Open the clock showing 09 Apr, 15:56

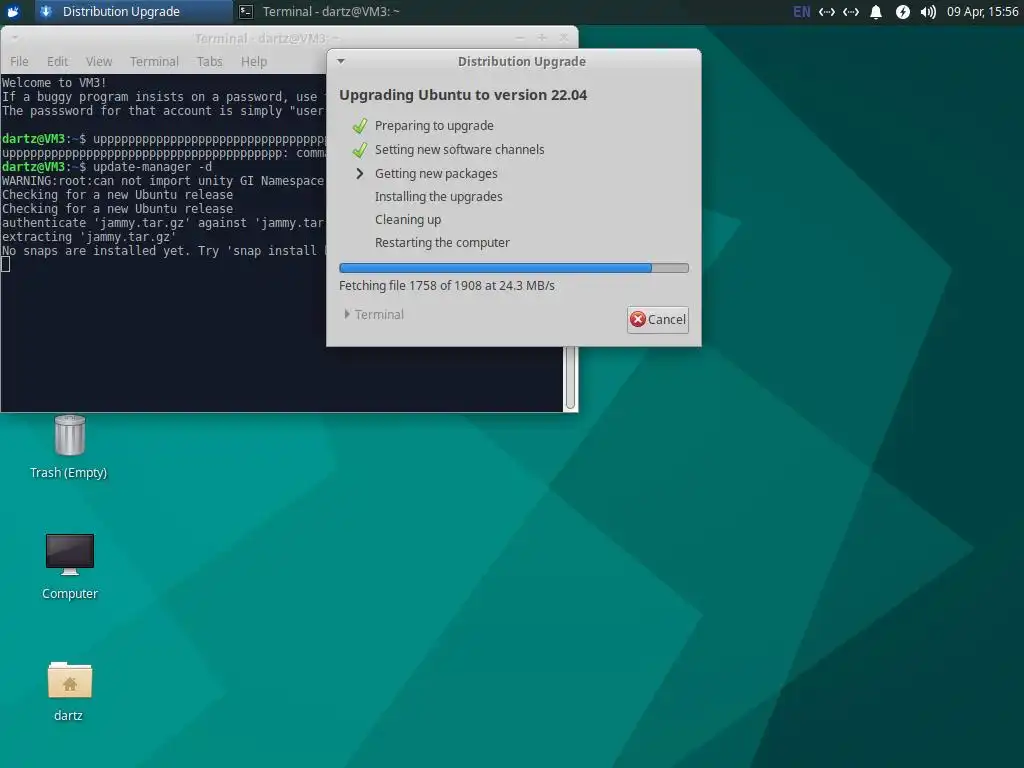click(982, 12)
